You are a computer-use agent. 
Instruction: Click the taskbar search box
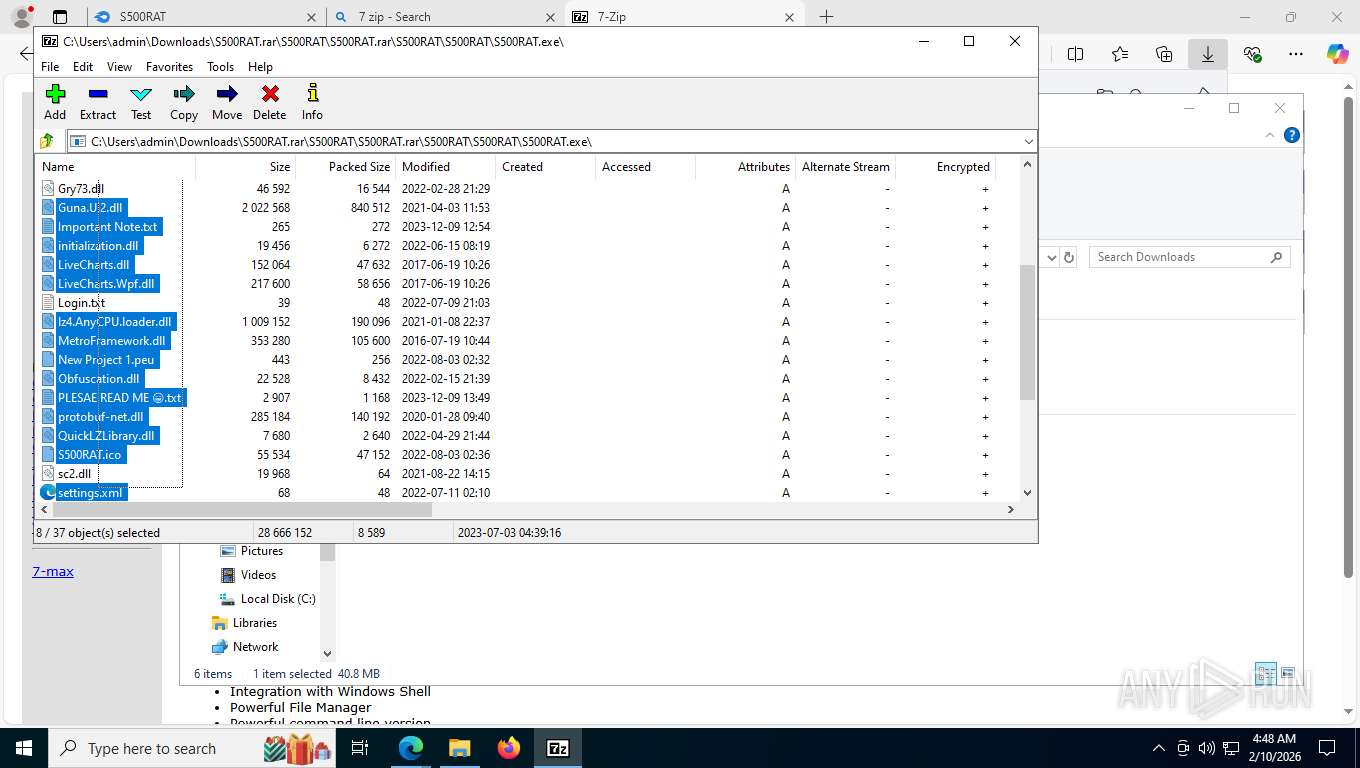(191, 748)
